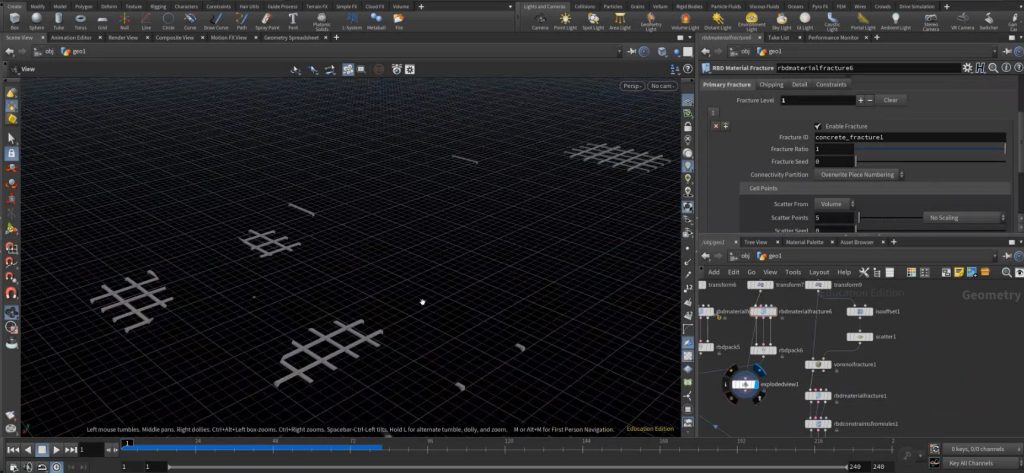Click the Clear button for Fracture Level
The height and width of the screenshot is (473, 1024).
[891, 100]
